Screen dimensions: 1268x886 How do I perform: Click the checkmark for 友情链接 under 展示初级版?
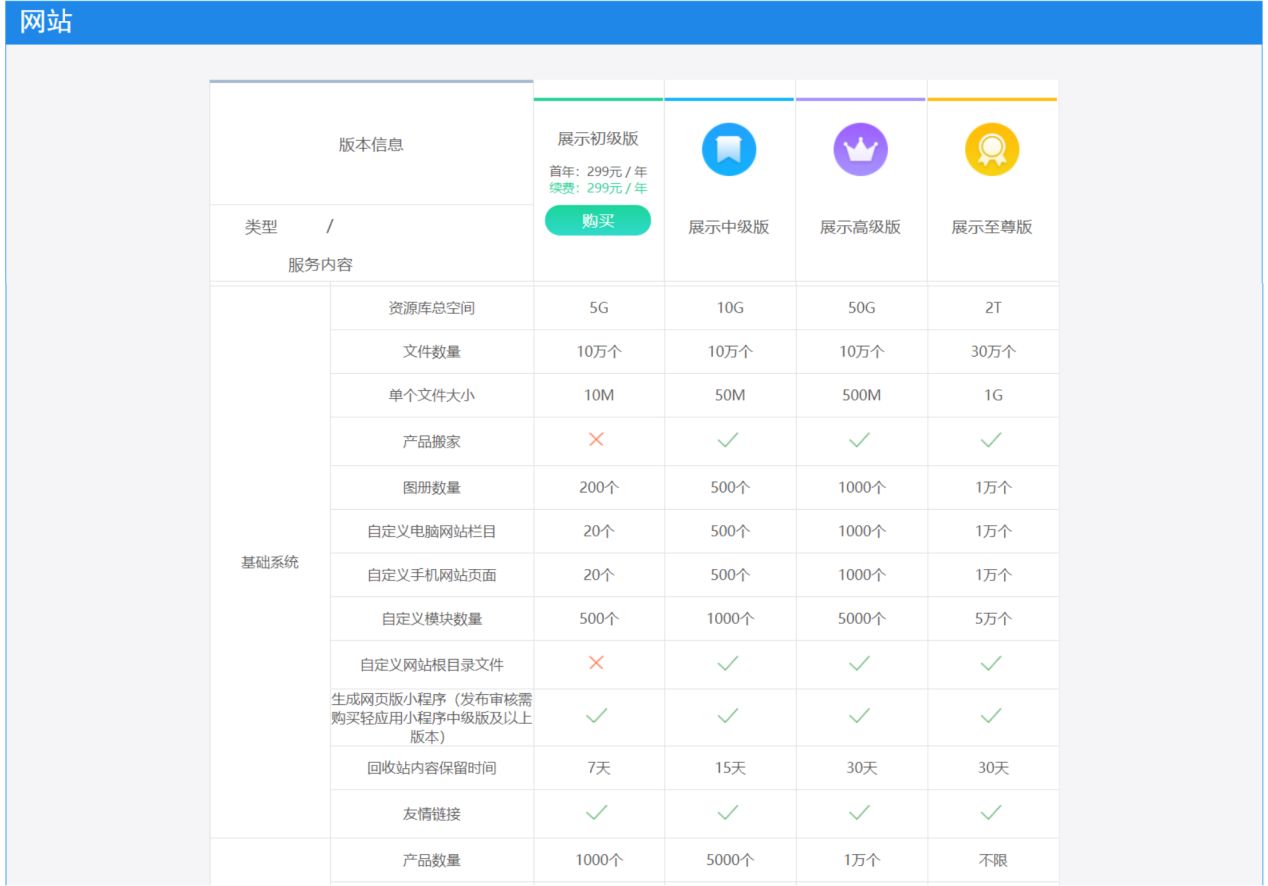[x=597, y=813]
